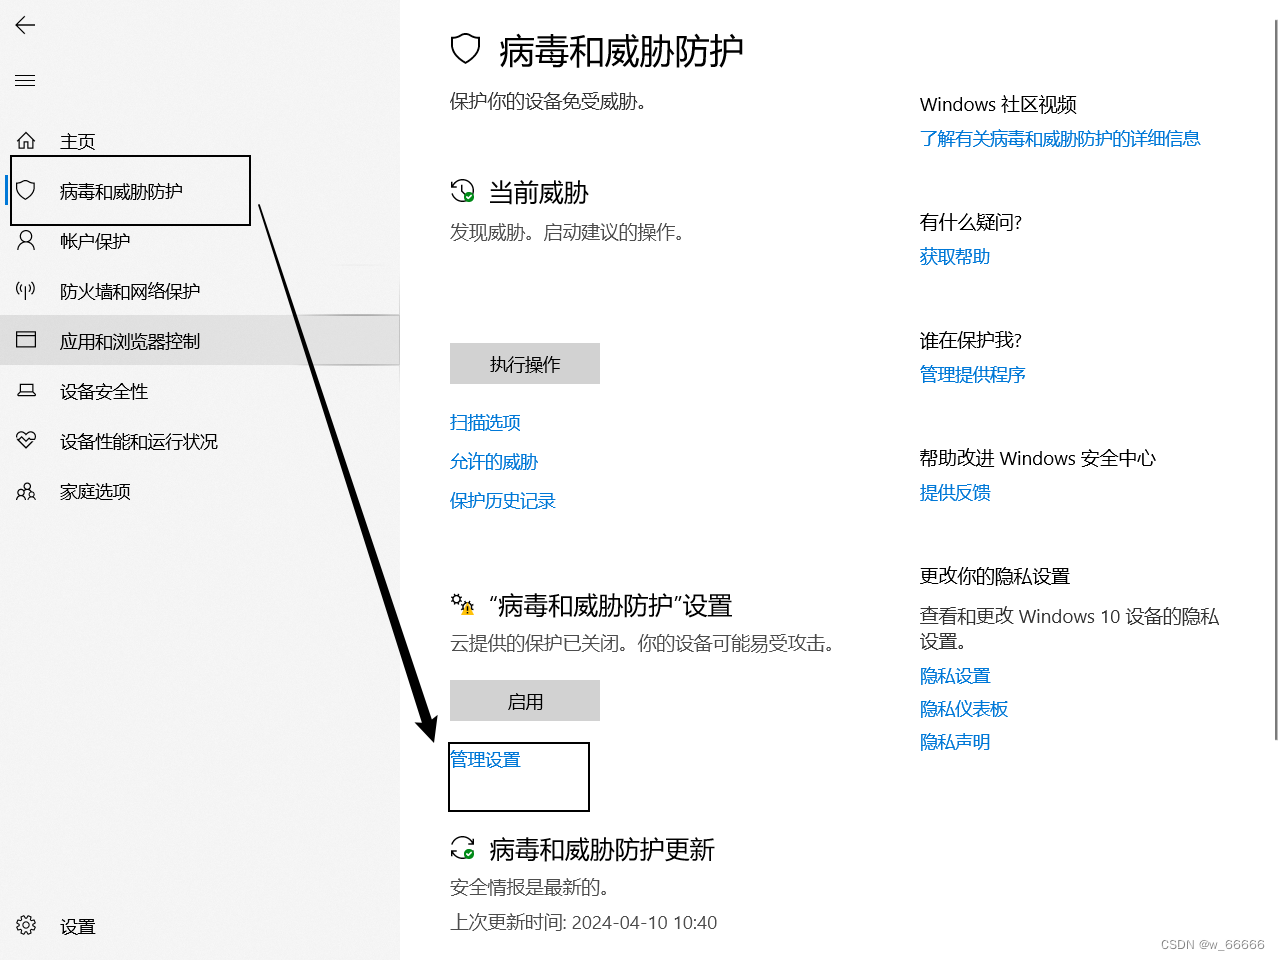The height and width of the screenshot is (960, 1280).
Task: Click the 启用 button
Action: (525, 701)
